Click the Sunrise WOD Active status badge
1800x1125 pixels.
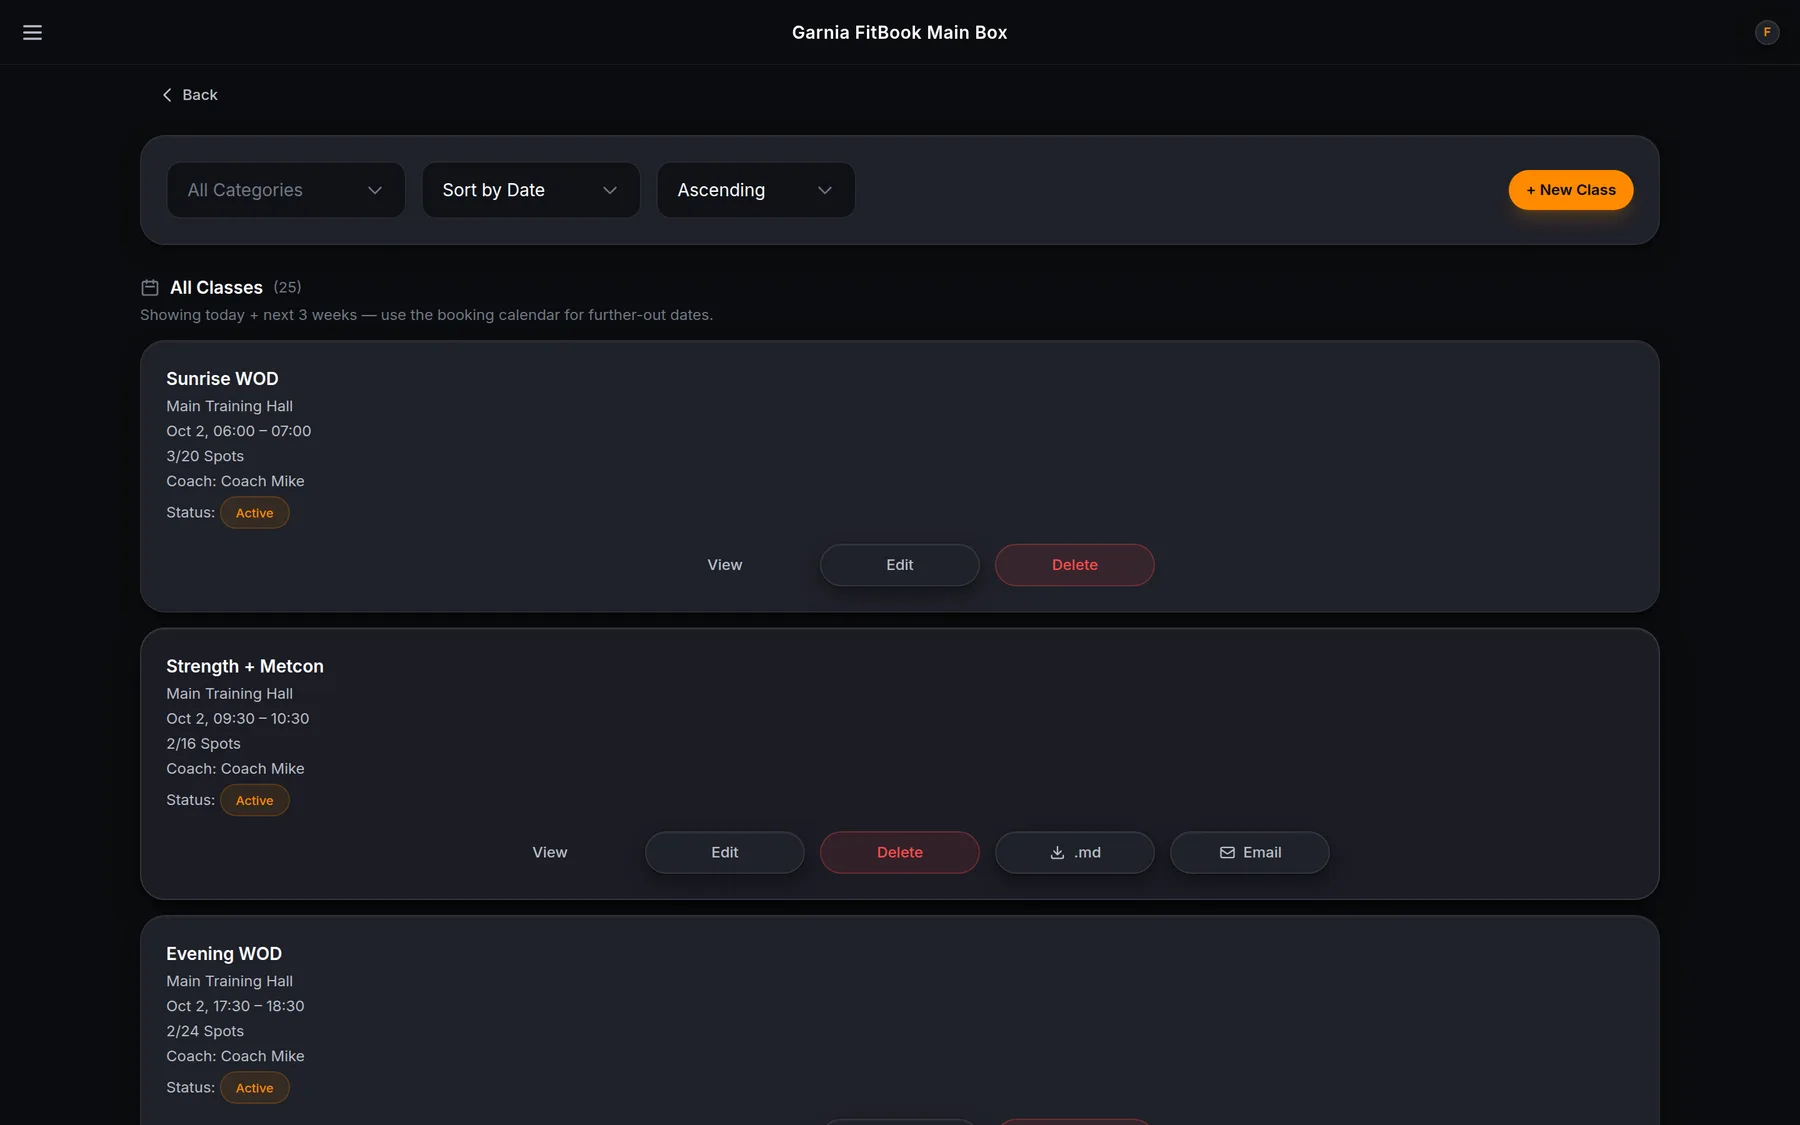pos(255,513)
